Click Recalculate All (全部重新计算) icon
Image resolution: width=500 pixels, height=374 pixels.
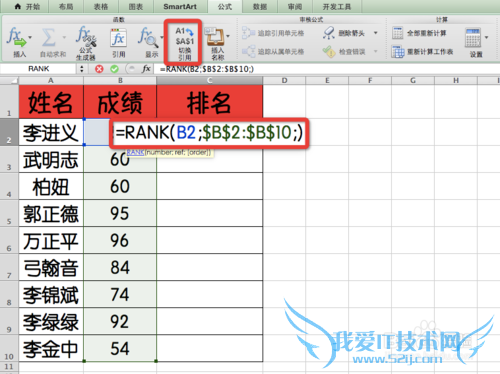tap(397, 33)
